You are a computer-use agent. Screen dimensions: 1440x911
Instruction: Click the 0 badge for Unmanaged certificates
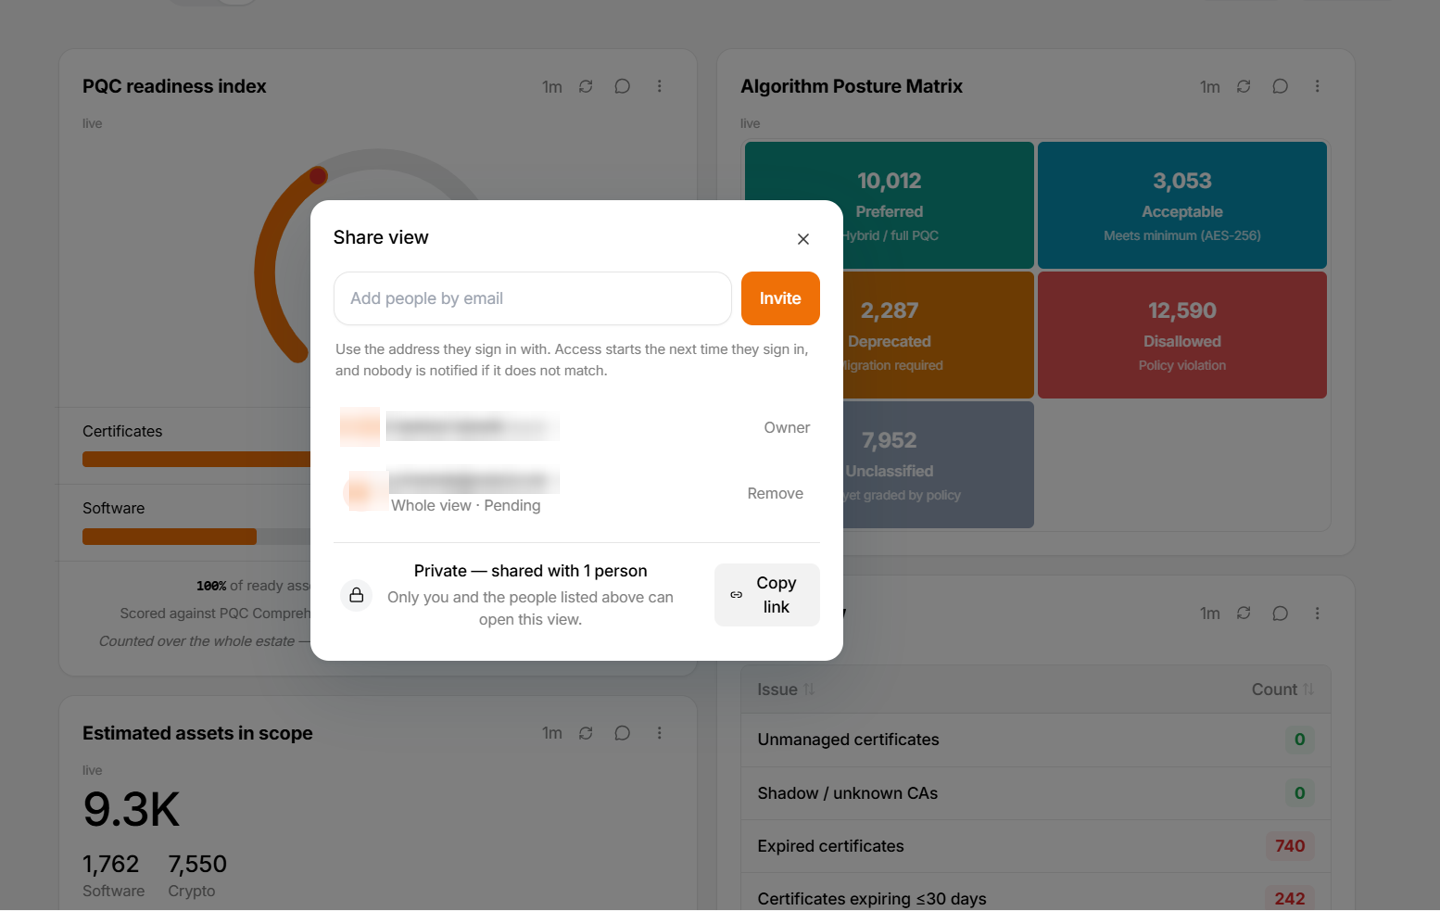(1300, 740)
